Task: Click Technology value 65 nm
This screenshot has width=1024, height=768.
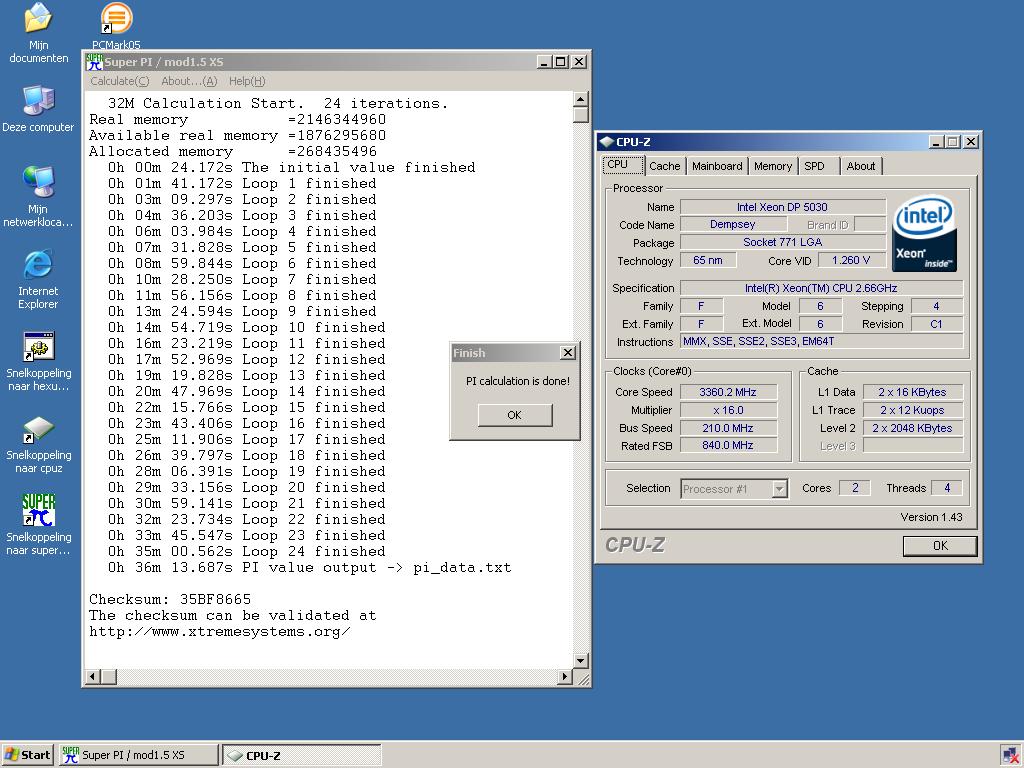Action: [708, 260]
